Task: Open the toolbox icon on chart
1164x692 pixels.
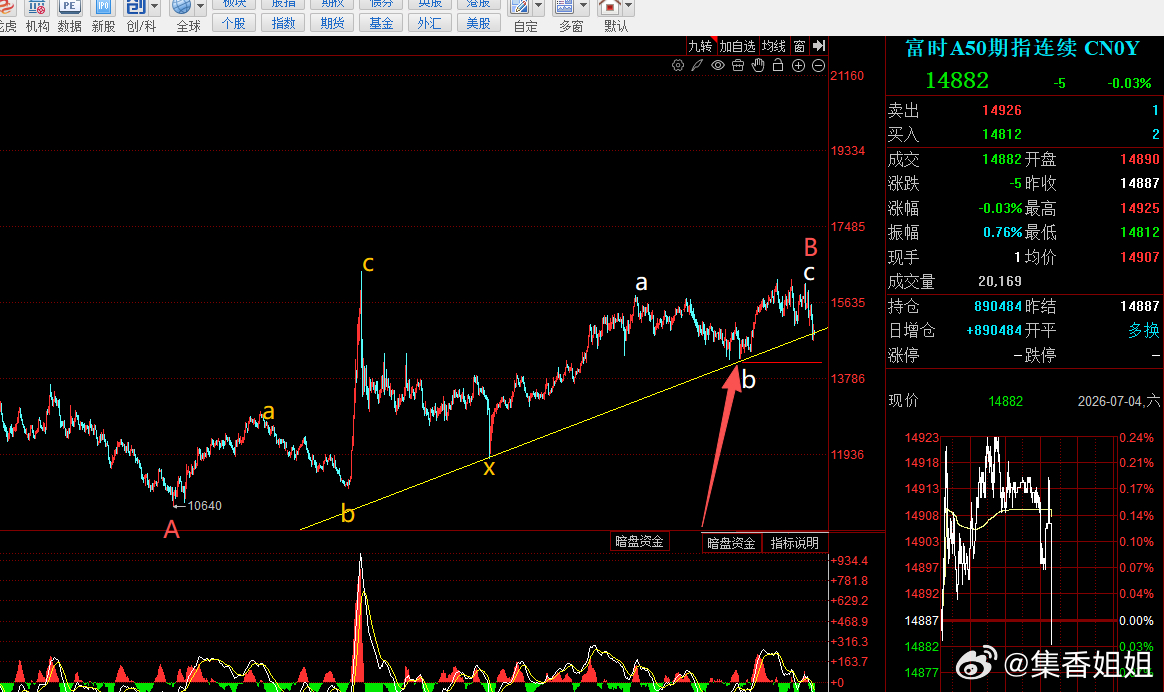Action: pyautogui.click(x=738, y=65)
